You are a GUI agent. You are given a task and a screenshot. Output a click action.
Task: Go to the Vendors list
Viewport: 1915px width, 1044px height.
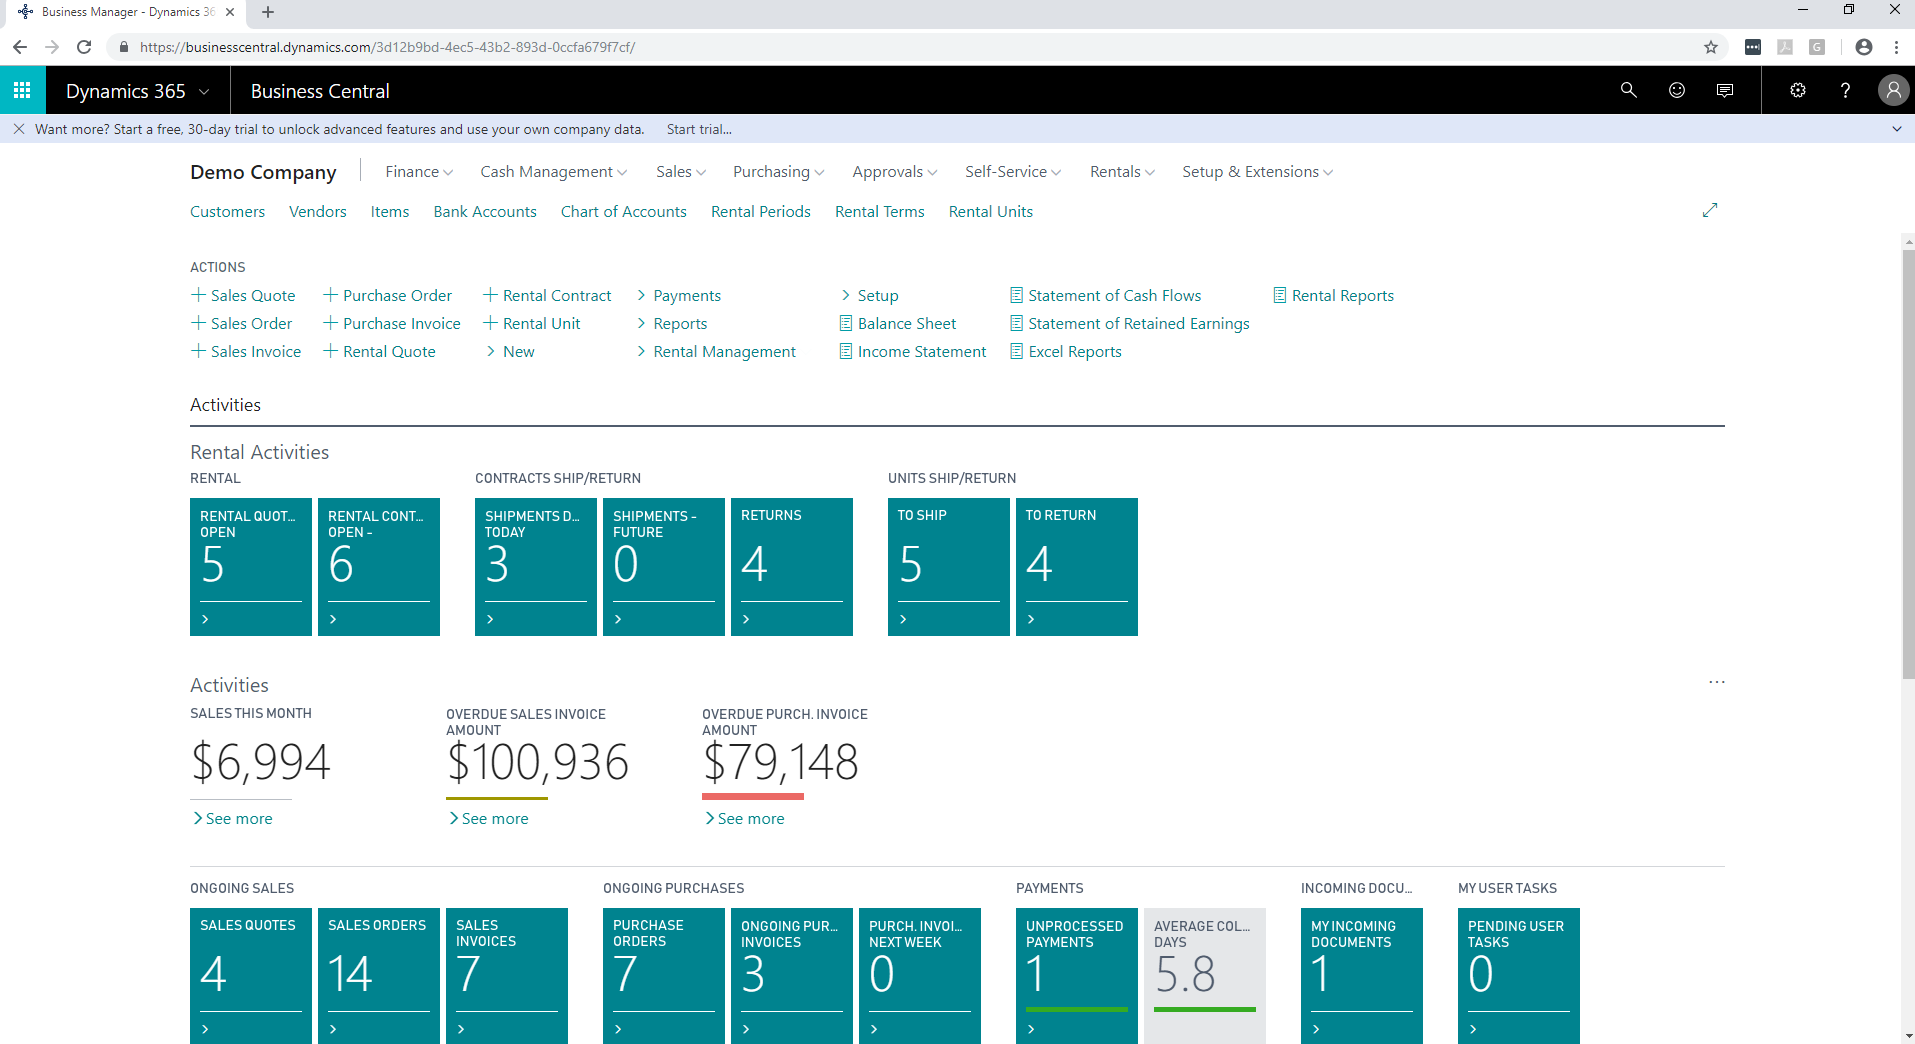(318, 211)
